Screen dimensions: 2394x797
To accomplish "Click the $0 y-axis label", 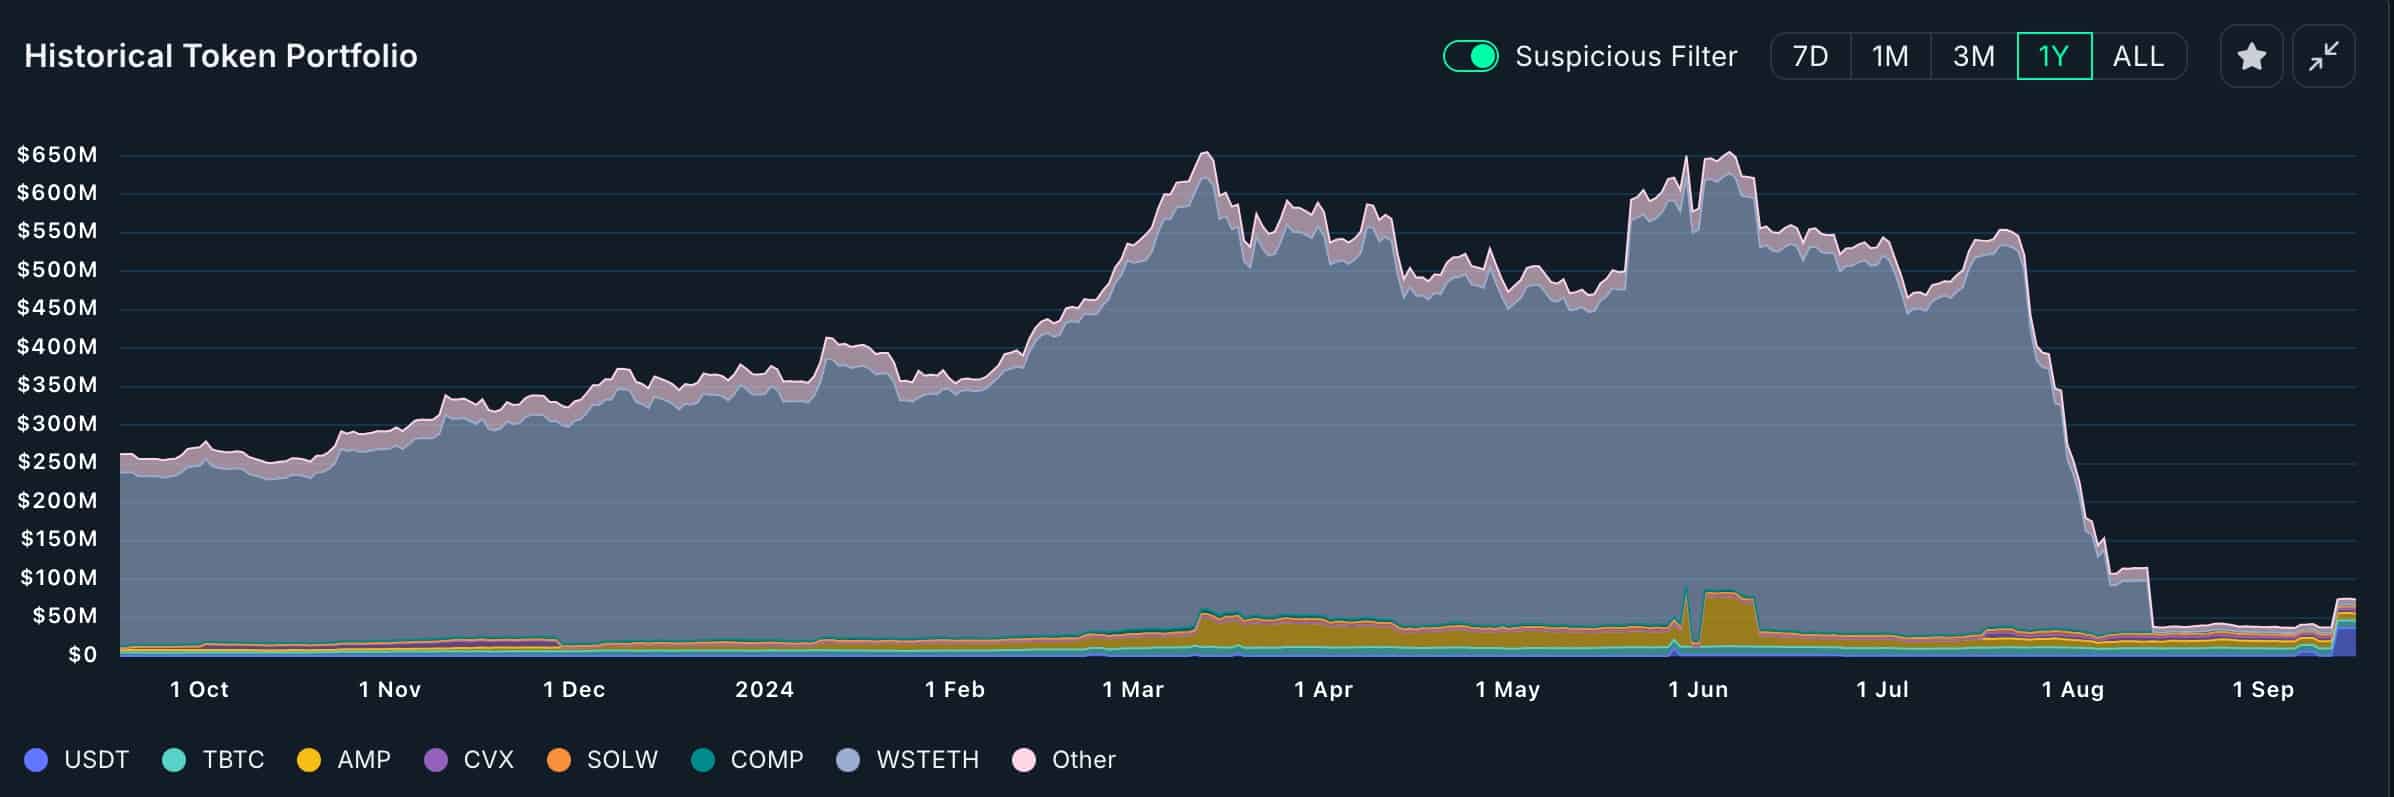I will tap(82, 655).
